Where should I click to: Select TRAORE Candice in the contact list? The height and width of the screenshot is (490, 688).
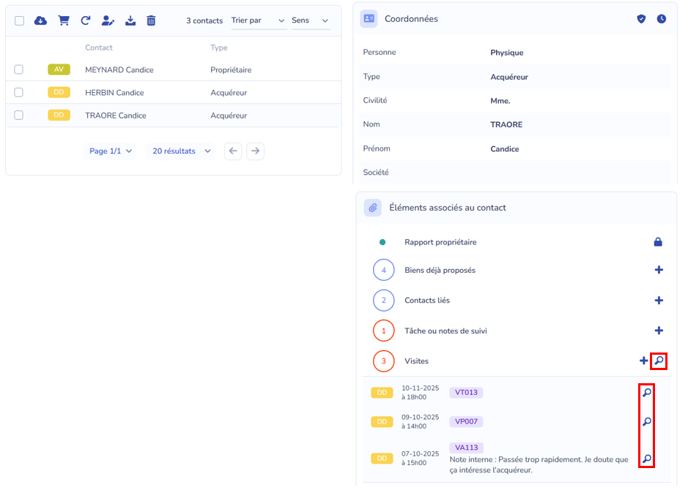point(116,115)
